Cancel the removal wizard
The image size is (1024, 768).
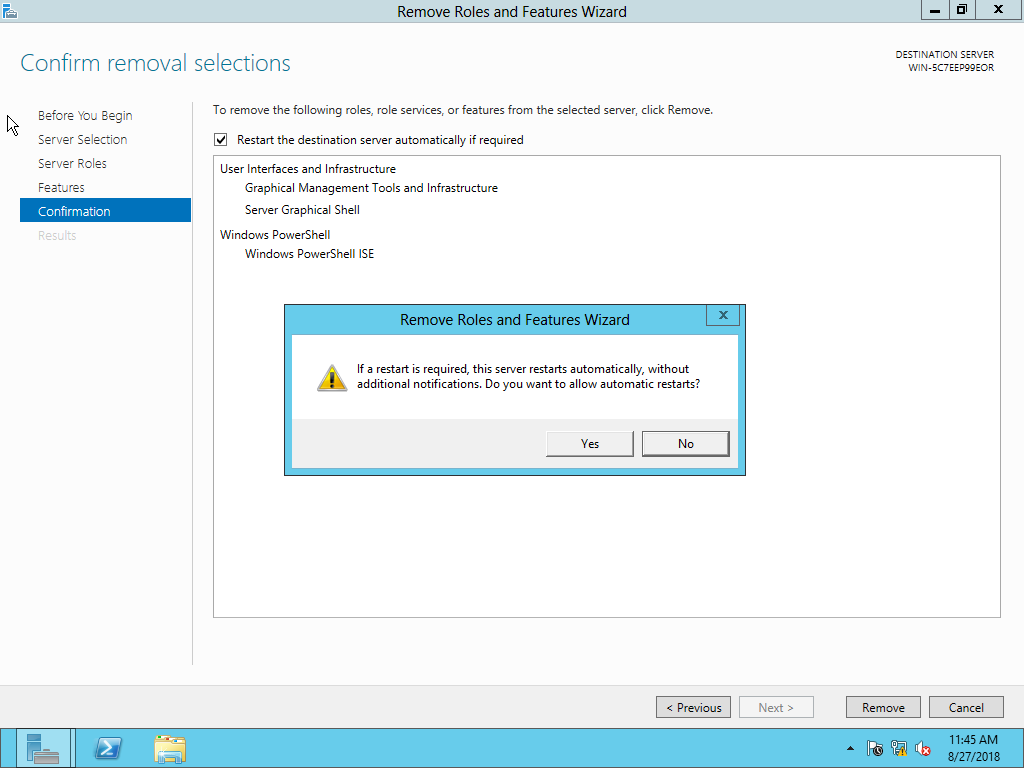[966, 707]
